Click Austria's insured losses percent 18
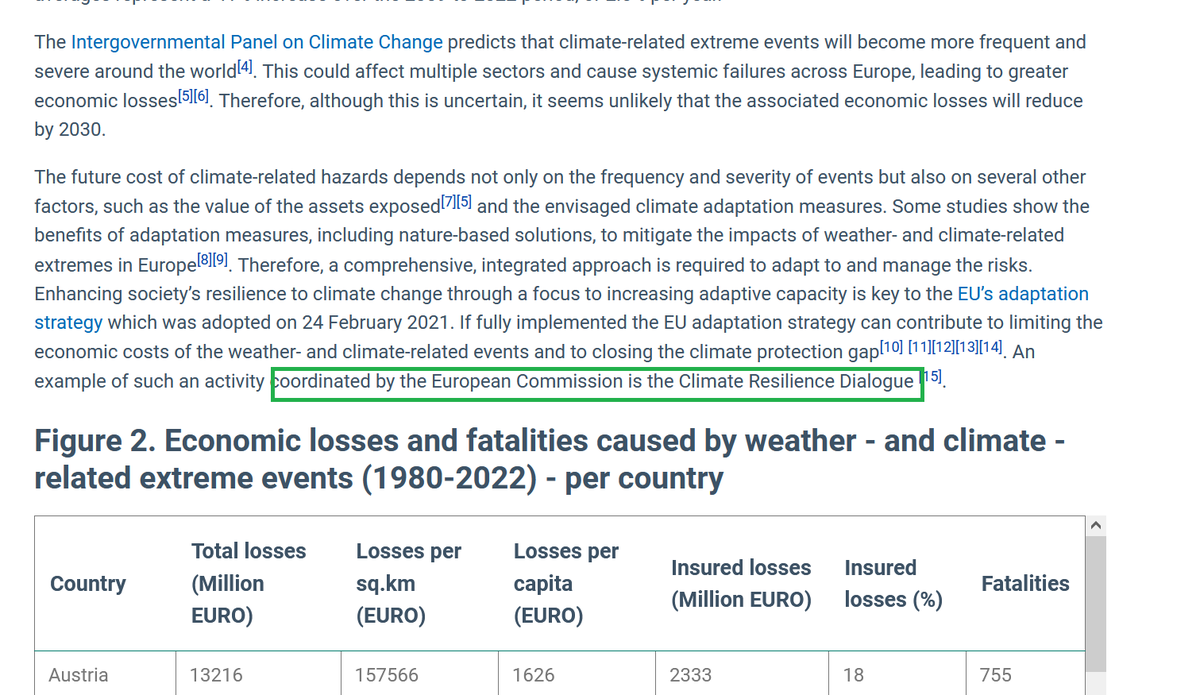 pos(853,675)
